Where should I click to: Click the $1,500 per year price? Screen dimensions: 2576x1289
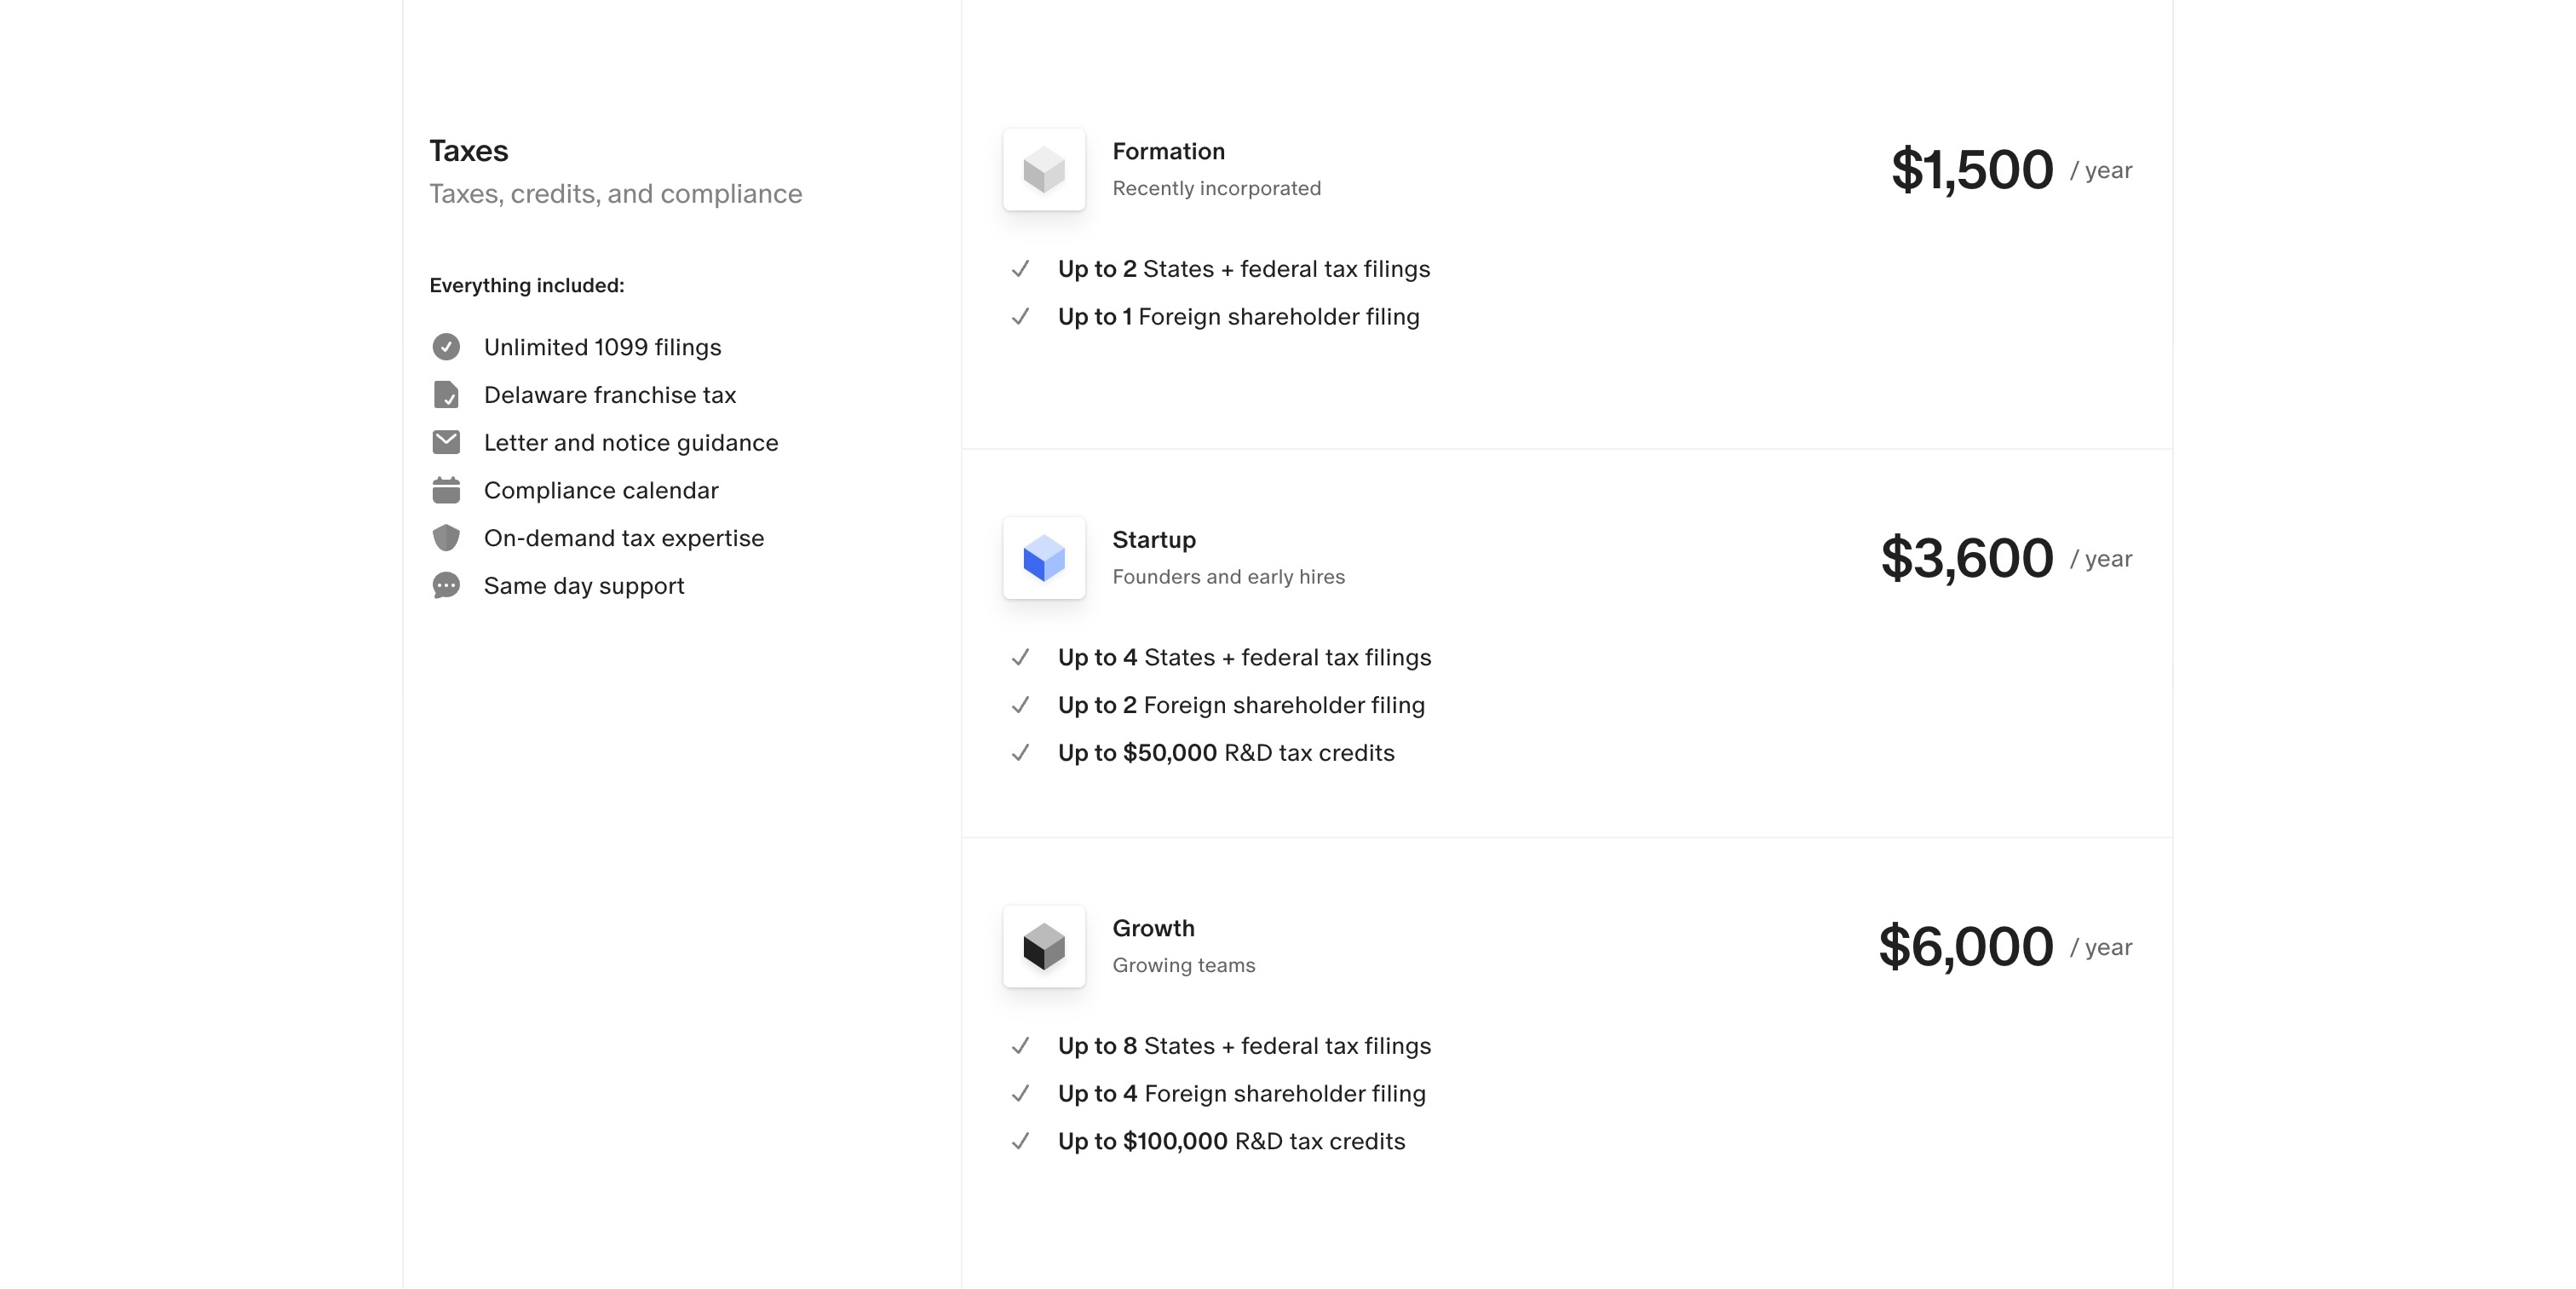point(2011,170)
